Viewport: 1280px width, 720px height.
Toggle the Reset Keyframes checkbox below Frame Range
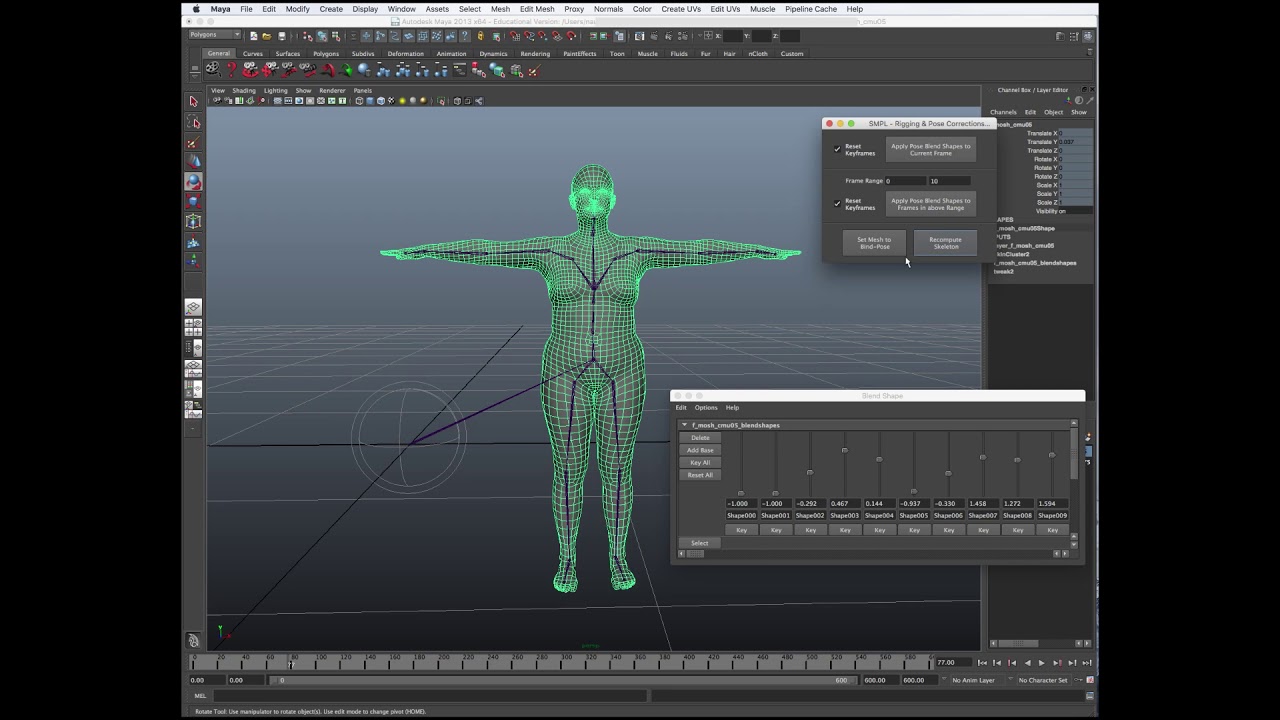coord(838,203)
